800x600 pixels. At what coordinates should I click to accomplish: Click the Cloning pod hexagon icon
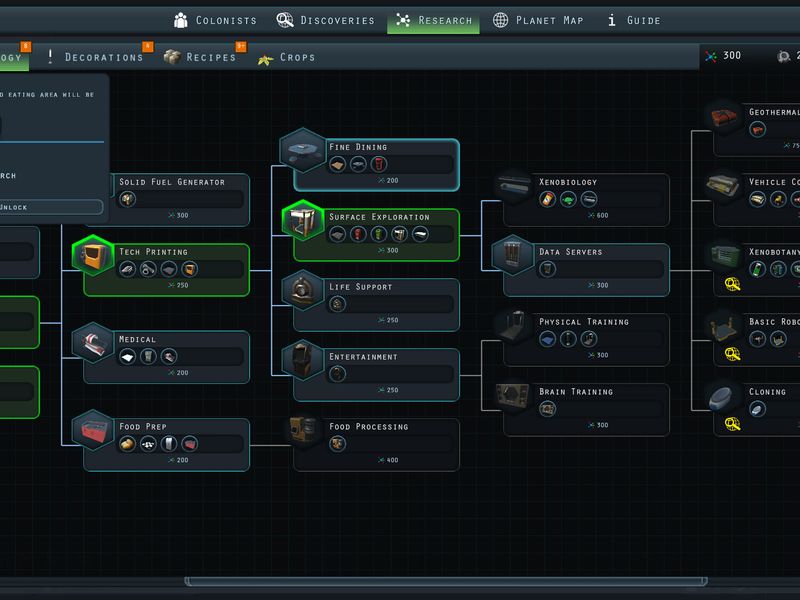point(723,397)
